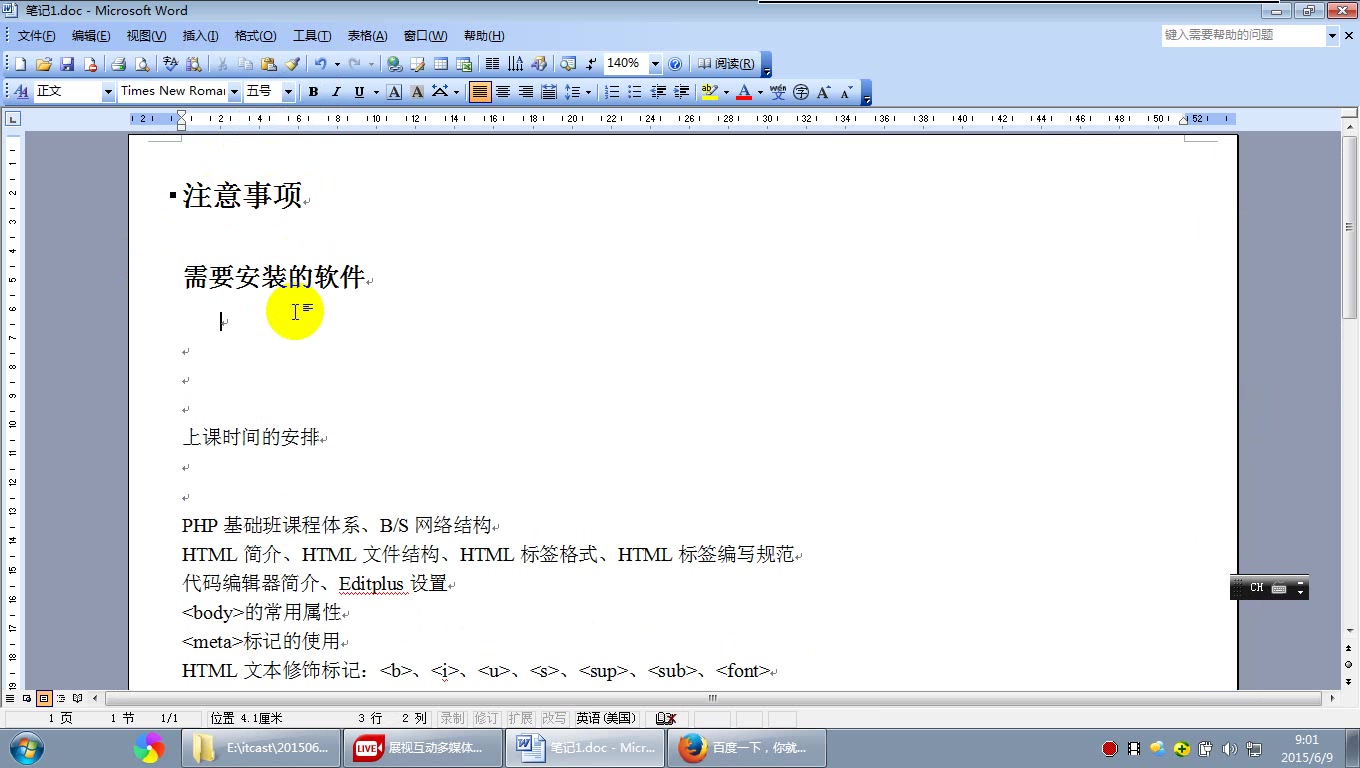This screenshot has width=1360, height=768.
Task: Open Styles and Formatting pane
Action: point(21,92)
